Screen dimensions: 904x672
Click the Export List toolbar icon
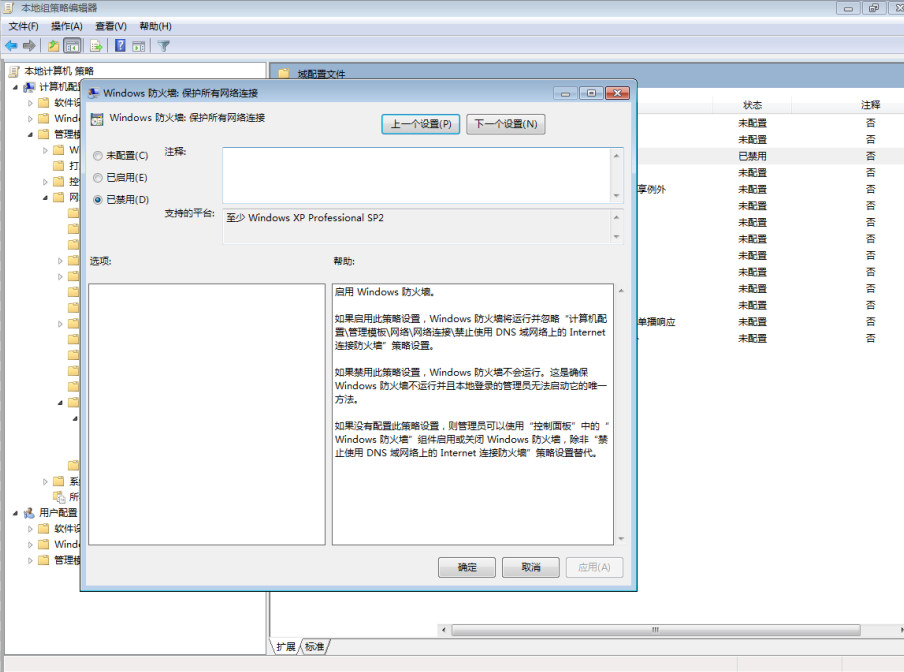pos(96,46)
